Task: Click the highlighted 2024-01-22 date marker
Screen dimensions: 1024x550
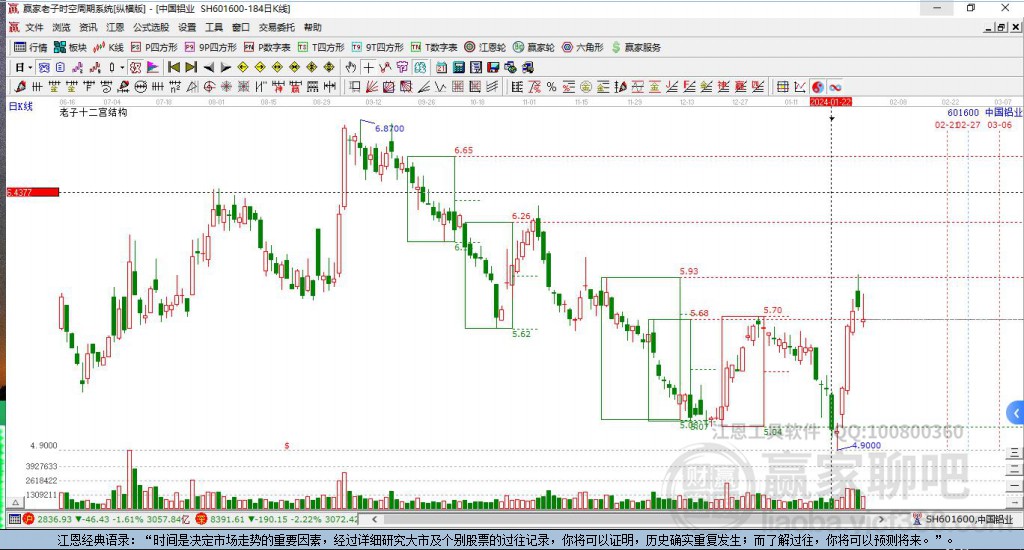Action: (x=830, y=102)
